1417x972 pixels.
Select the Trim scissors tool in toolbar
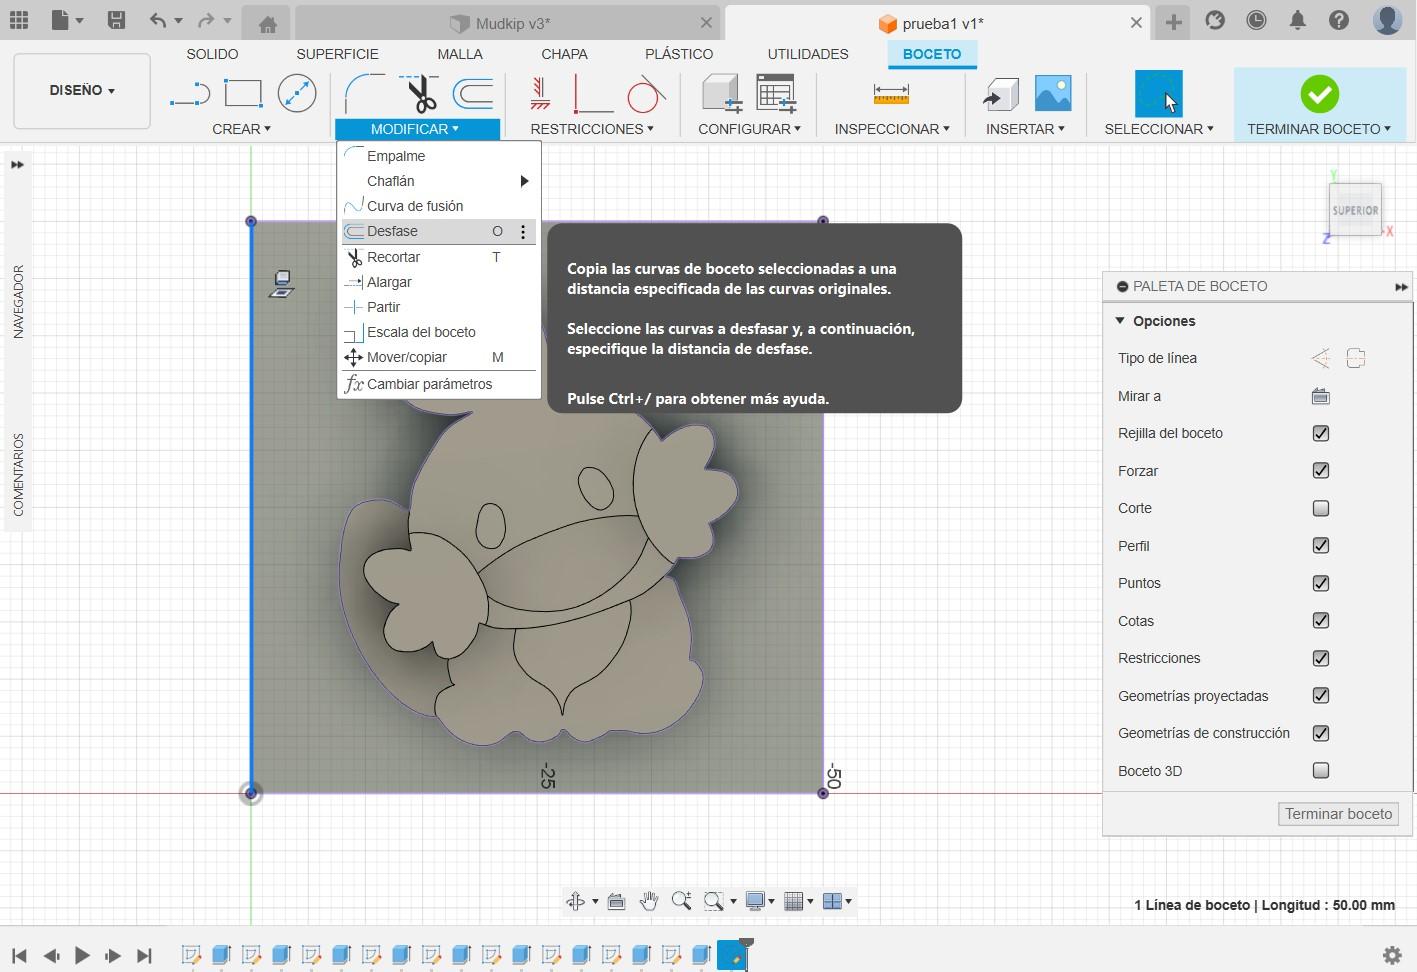coord(421,94)
